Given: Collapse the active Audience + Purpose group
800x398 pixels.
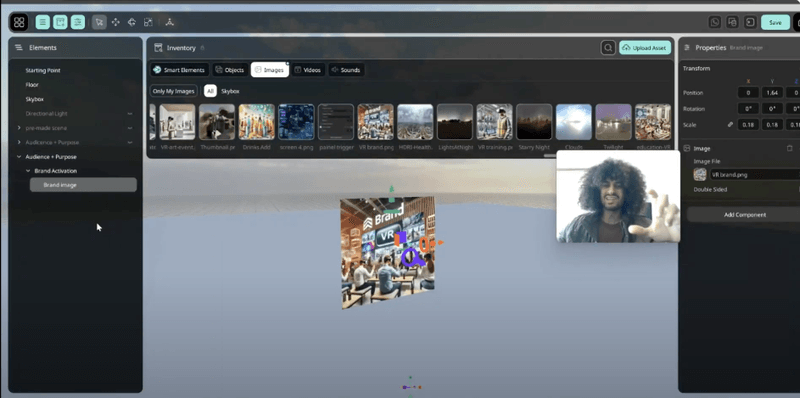Looking at the screenshot, I should pos(19,157).
